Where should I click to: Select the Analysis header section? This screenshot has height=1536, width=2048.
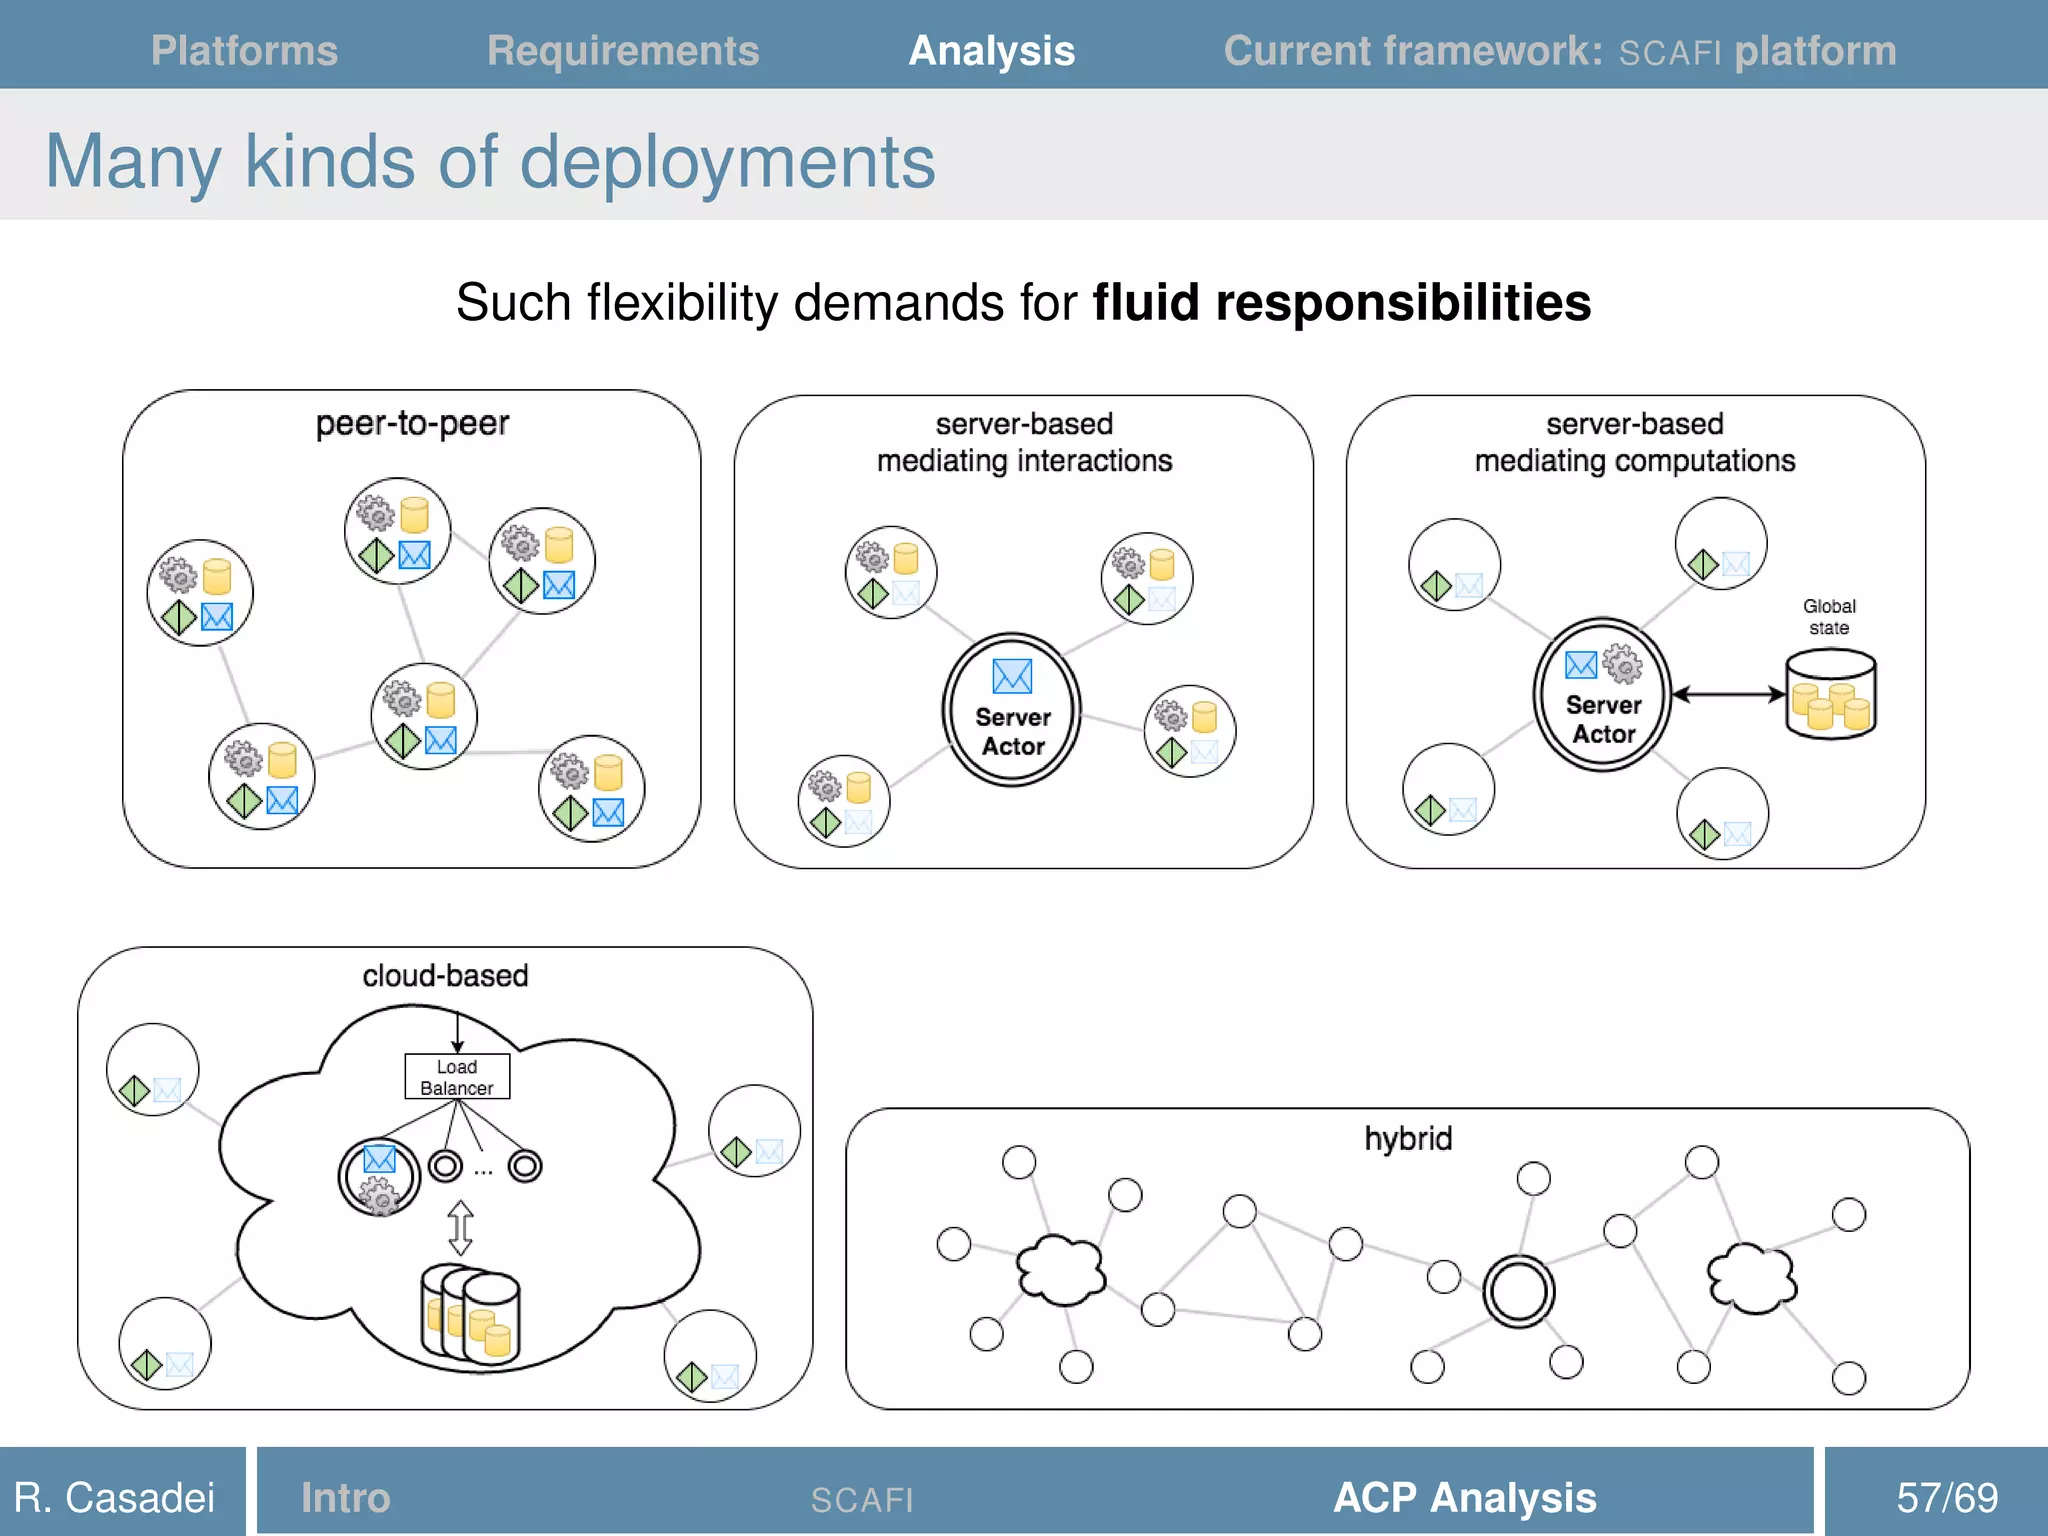[991, 51]
